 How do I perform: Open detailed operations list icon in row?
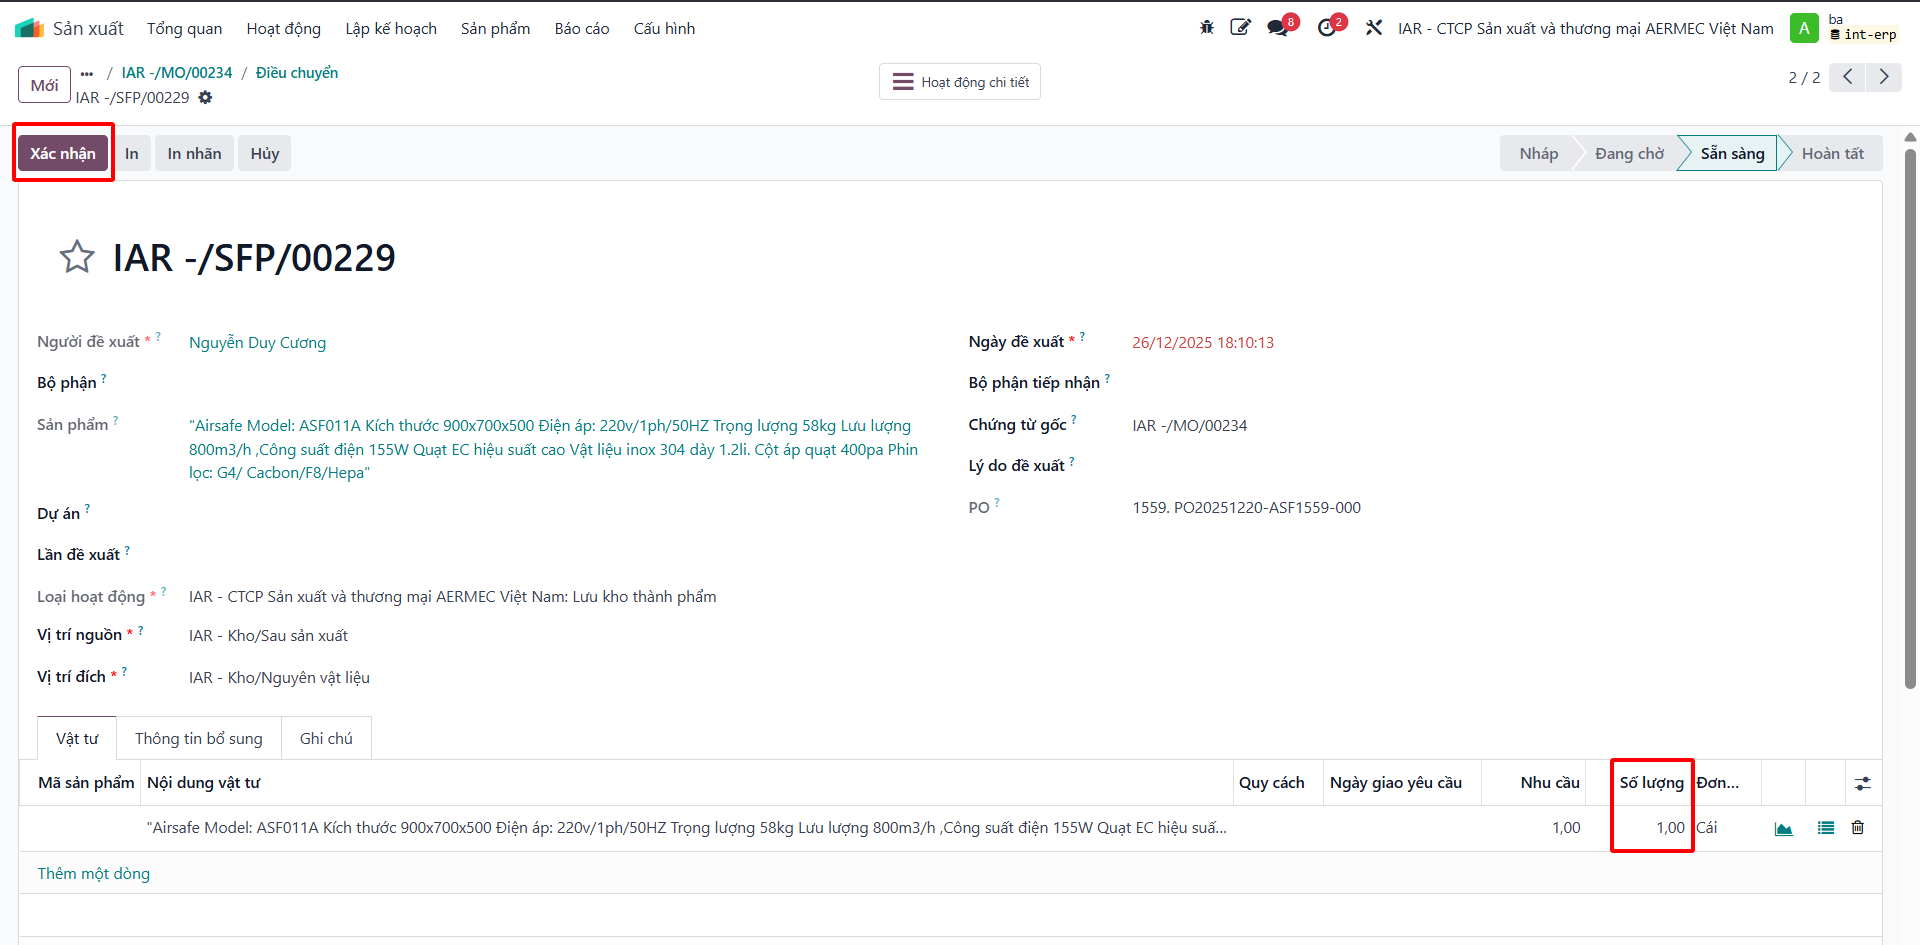[1826, 828]
